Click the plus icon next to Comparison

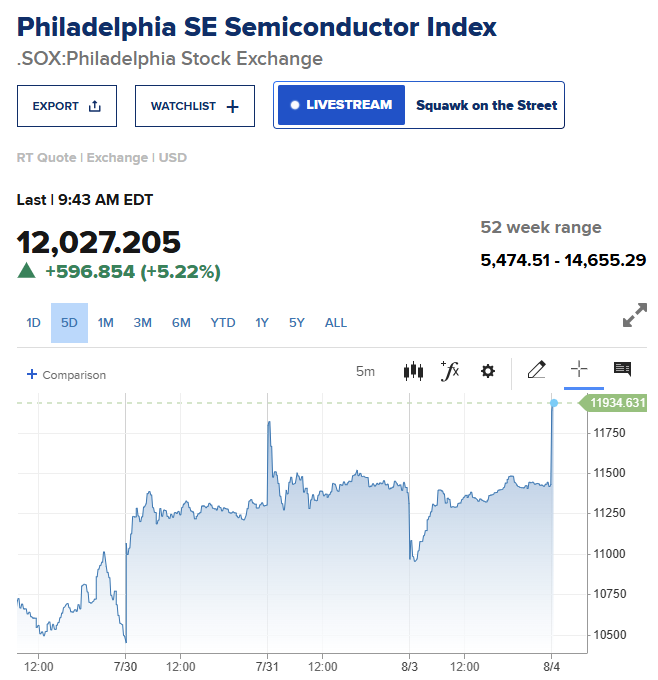click(32, 374)
